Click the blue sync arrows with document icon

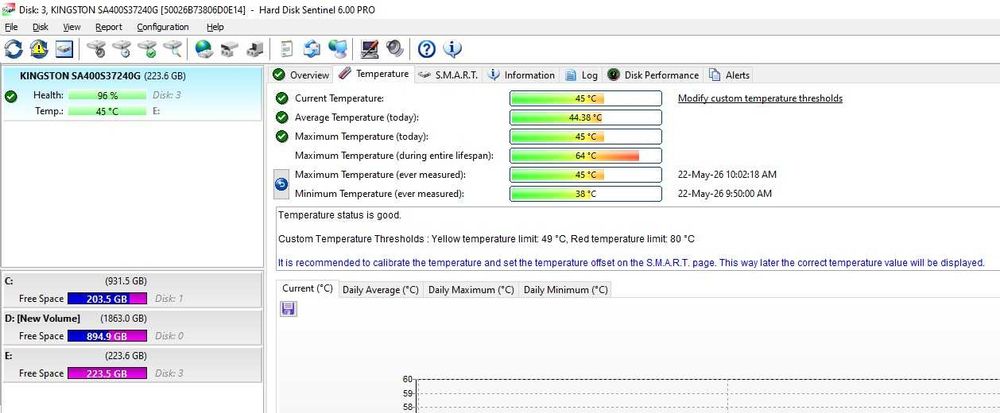point(312,49)
